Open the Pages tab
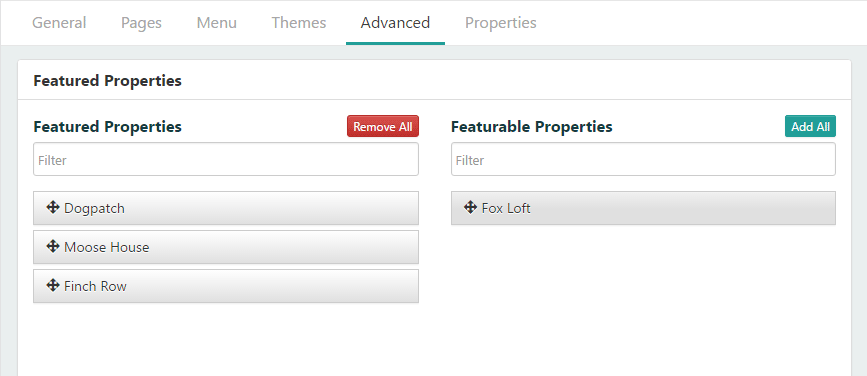This screenshot has height=376, width=867. [141, 23]
